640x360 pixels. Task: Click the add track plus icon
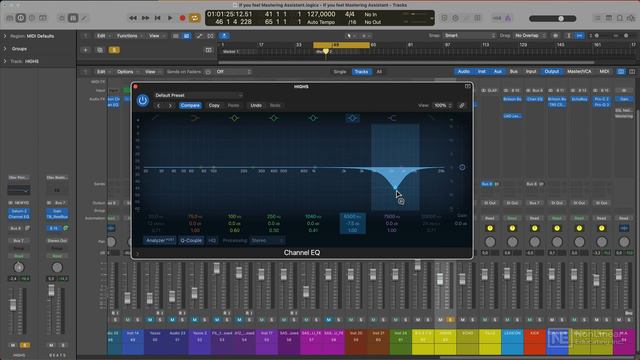pyautogui.click(x=85, y=50)
